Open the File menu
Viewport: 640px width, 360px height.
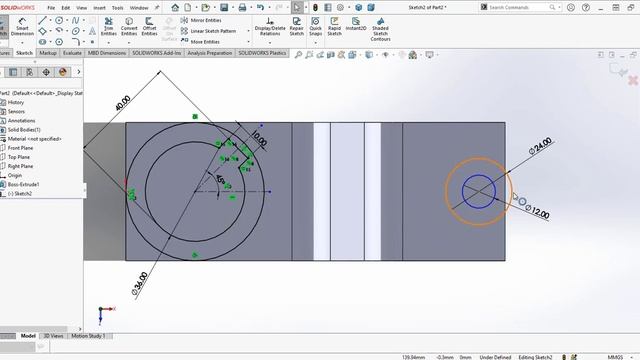51,8
